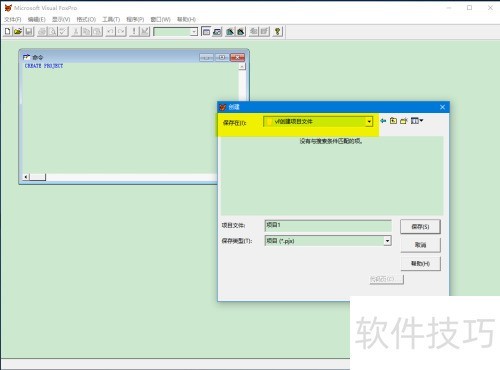This screenshot has height=370, width=500.
Task: Click the Spelling check toolbar icon
Action: (x=63, y=32)
